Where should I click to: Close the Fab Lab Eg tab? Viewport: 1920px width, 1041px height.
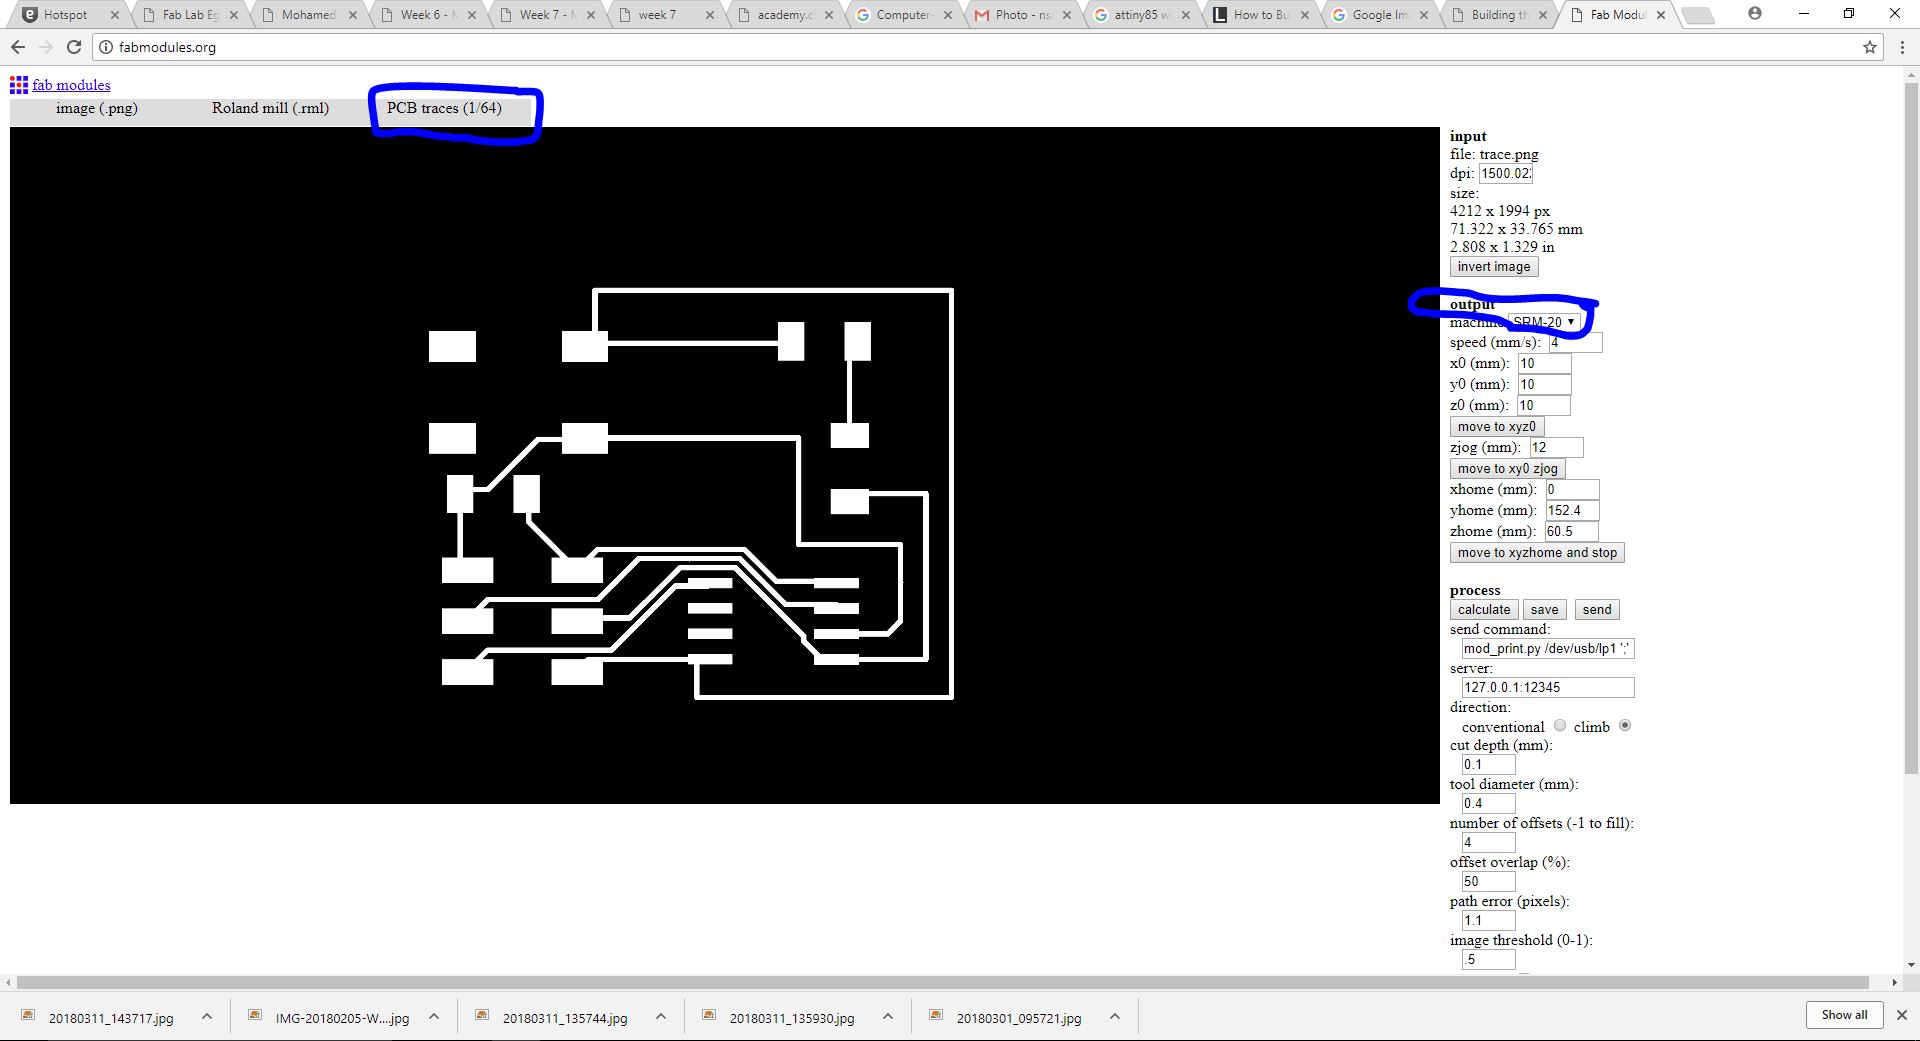(x=234, y=15)
